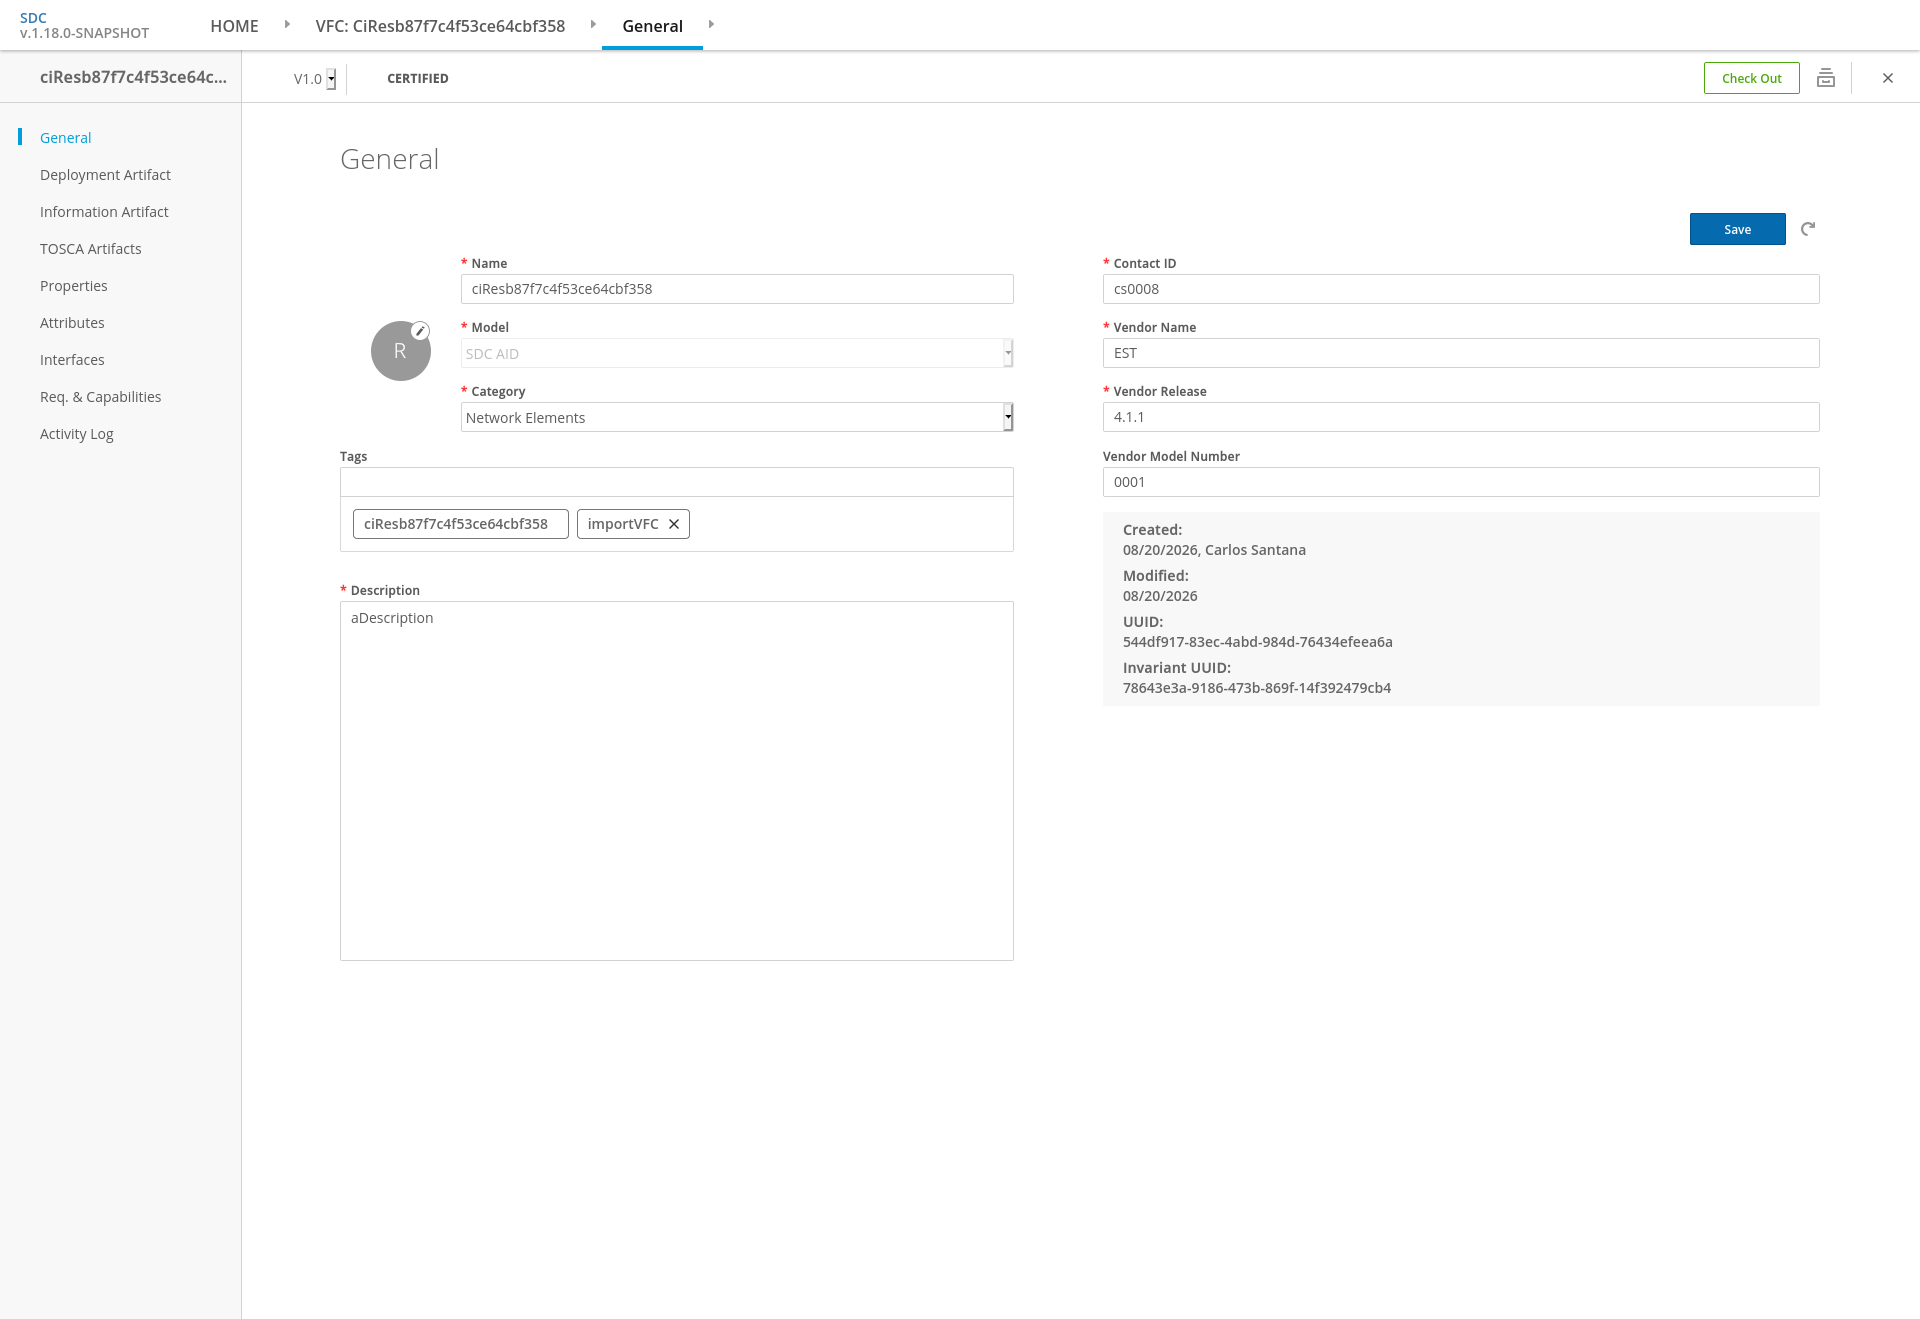
Task: Click the CERTIFIED status label
Action: point(418,78)
